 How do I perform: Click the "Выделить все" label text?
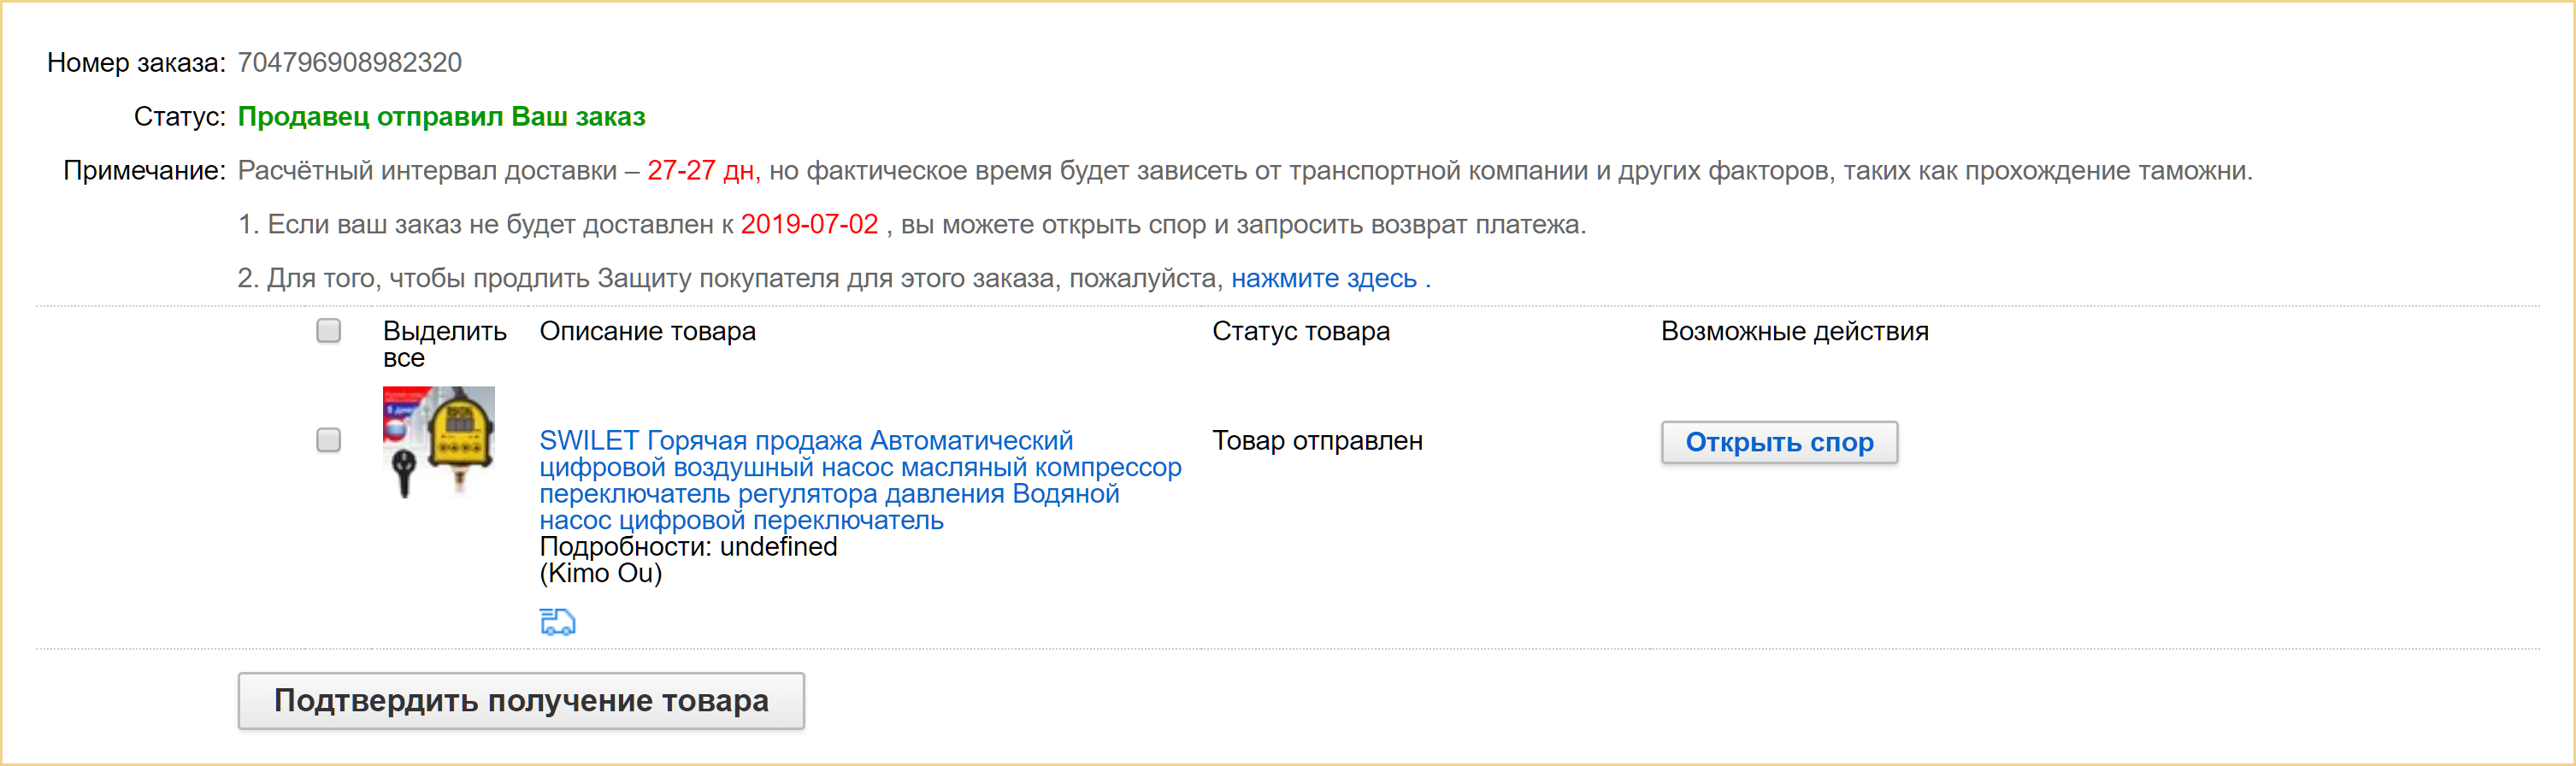click(443, 343)
